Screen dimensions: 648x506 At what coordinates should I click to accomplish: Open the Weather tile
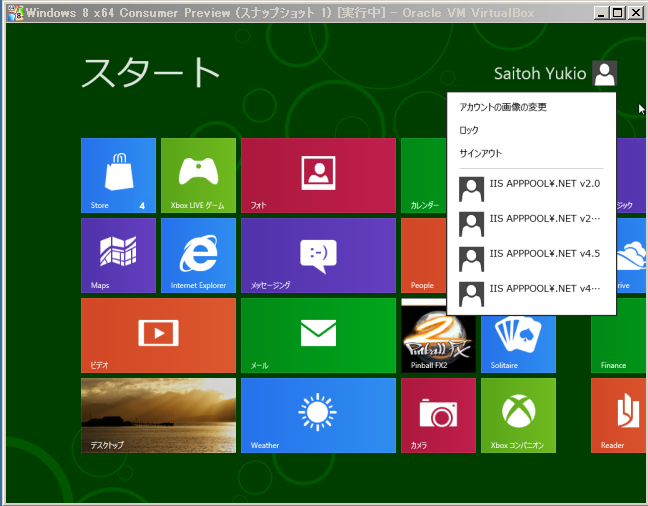[x=318, y=415]
